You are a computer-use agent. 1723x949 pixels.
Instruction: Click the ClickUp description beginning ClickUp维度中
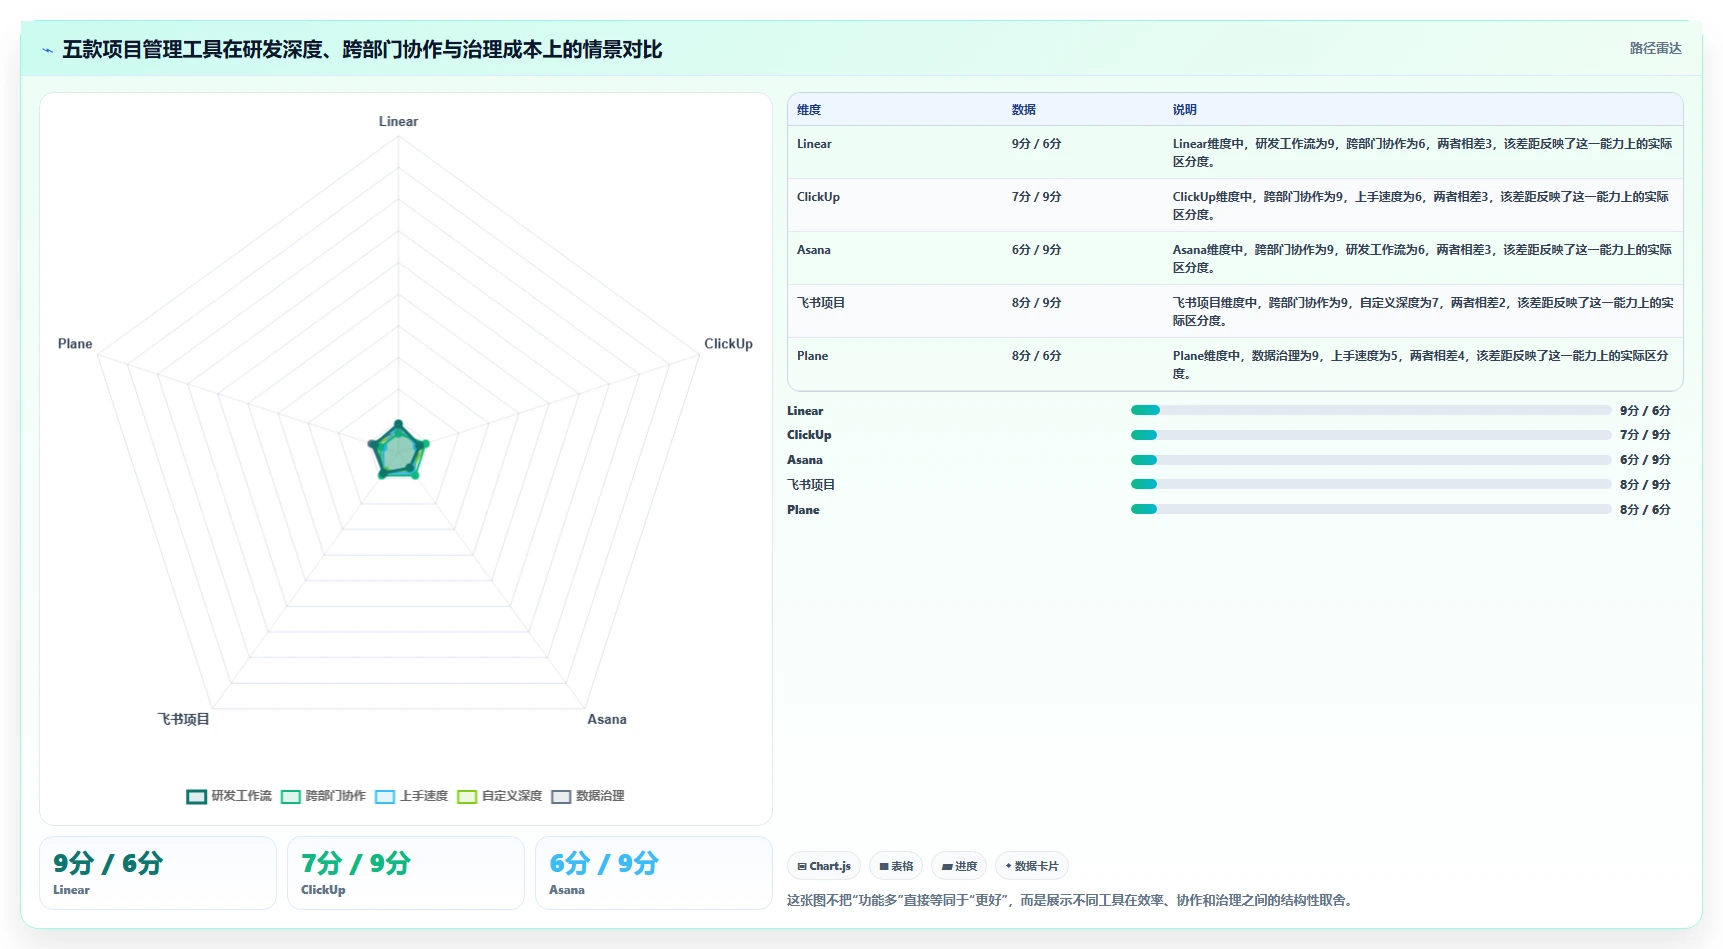click(x=1421, y=205)
